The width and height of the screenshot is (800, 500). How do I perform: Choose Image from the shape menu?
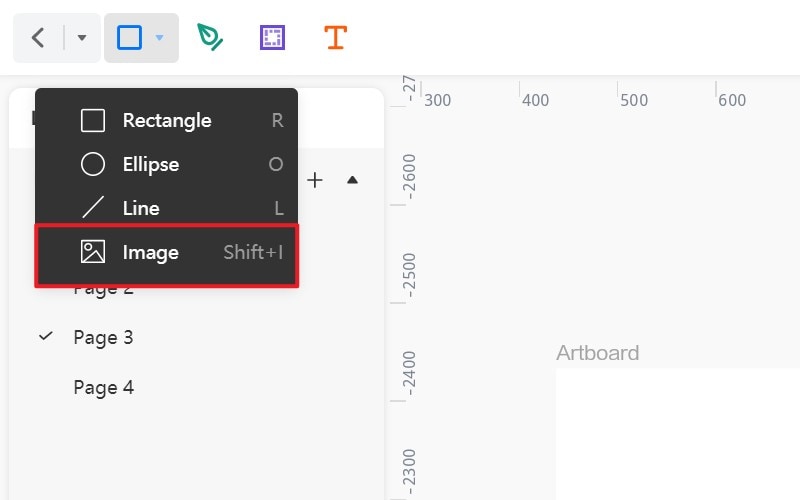pos(151,252)
